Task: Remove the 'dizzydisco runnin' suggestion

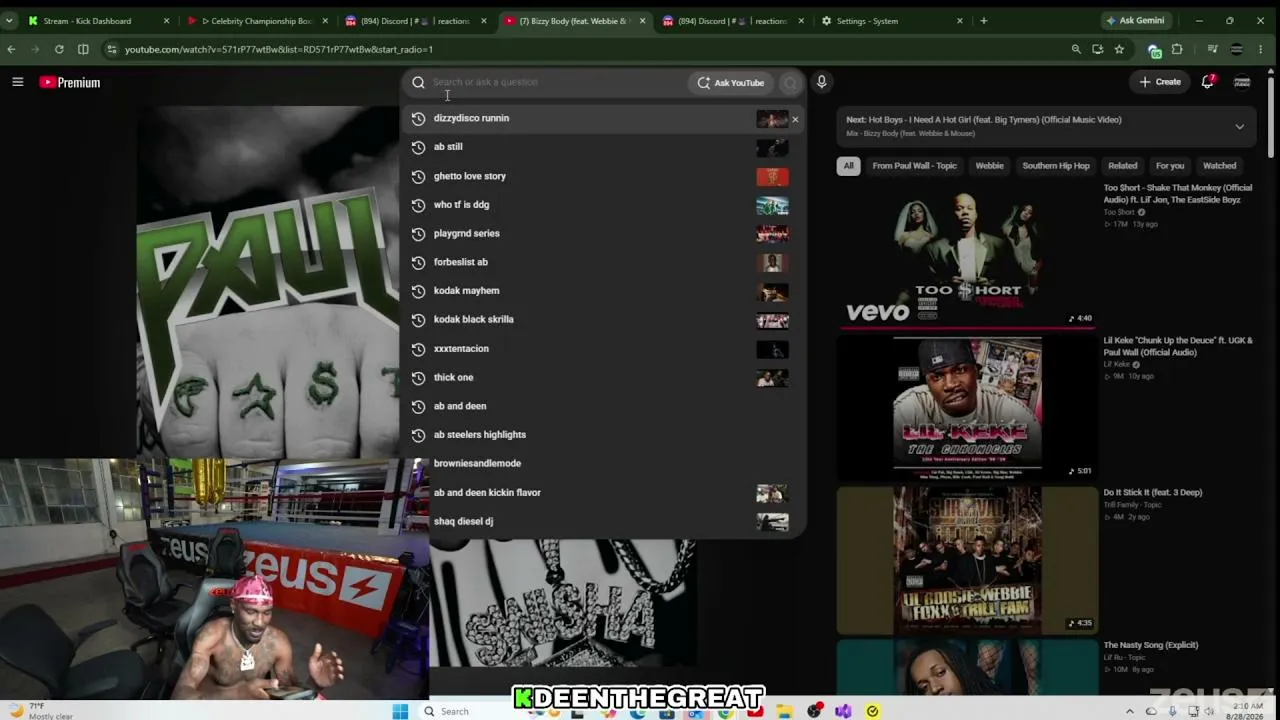Action: tap(795, 120)
